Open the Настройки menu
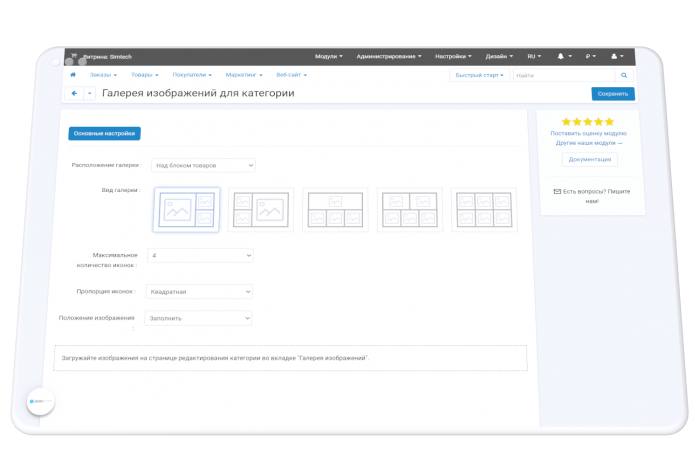This screenshot has width=700, height=466. pos(453,56)
